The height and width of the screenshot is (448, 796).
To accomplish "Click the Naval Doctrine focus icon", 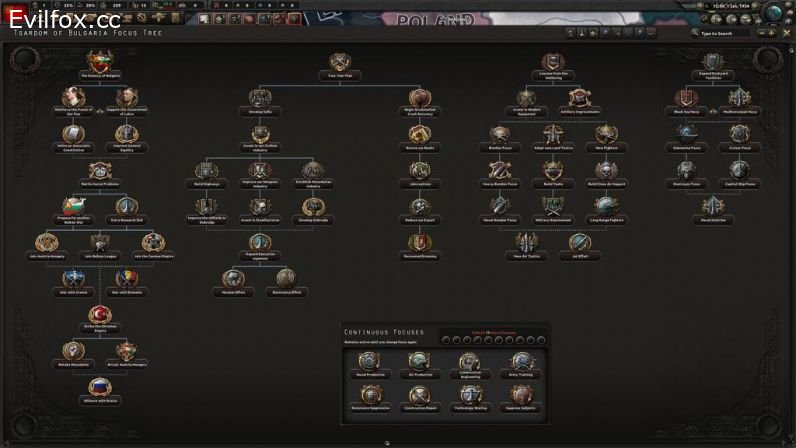I will (x=711, y=206).
